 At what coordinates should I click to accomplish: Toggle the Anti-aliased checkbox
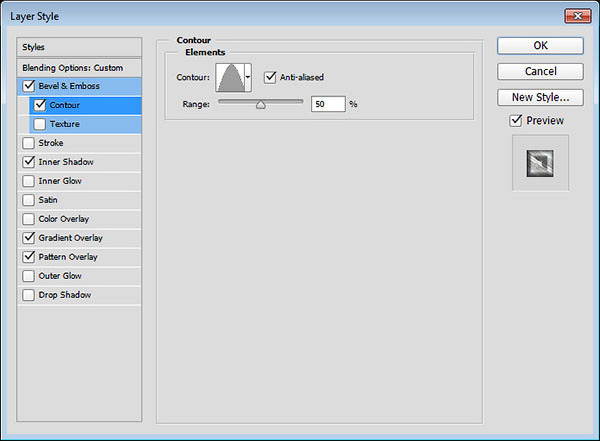270,77
